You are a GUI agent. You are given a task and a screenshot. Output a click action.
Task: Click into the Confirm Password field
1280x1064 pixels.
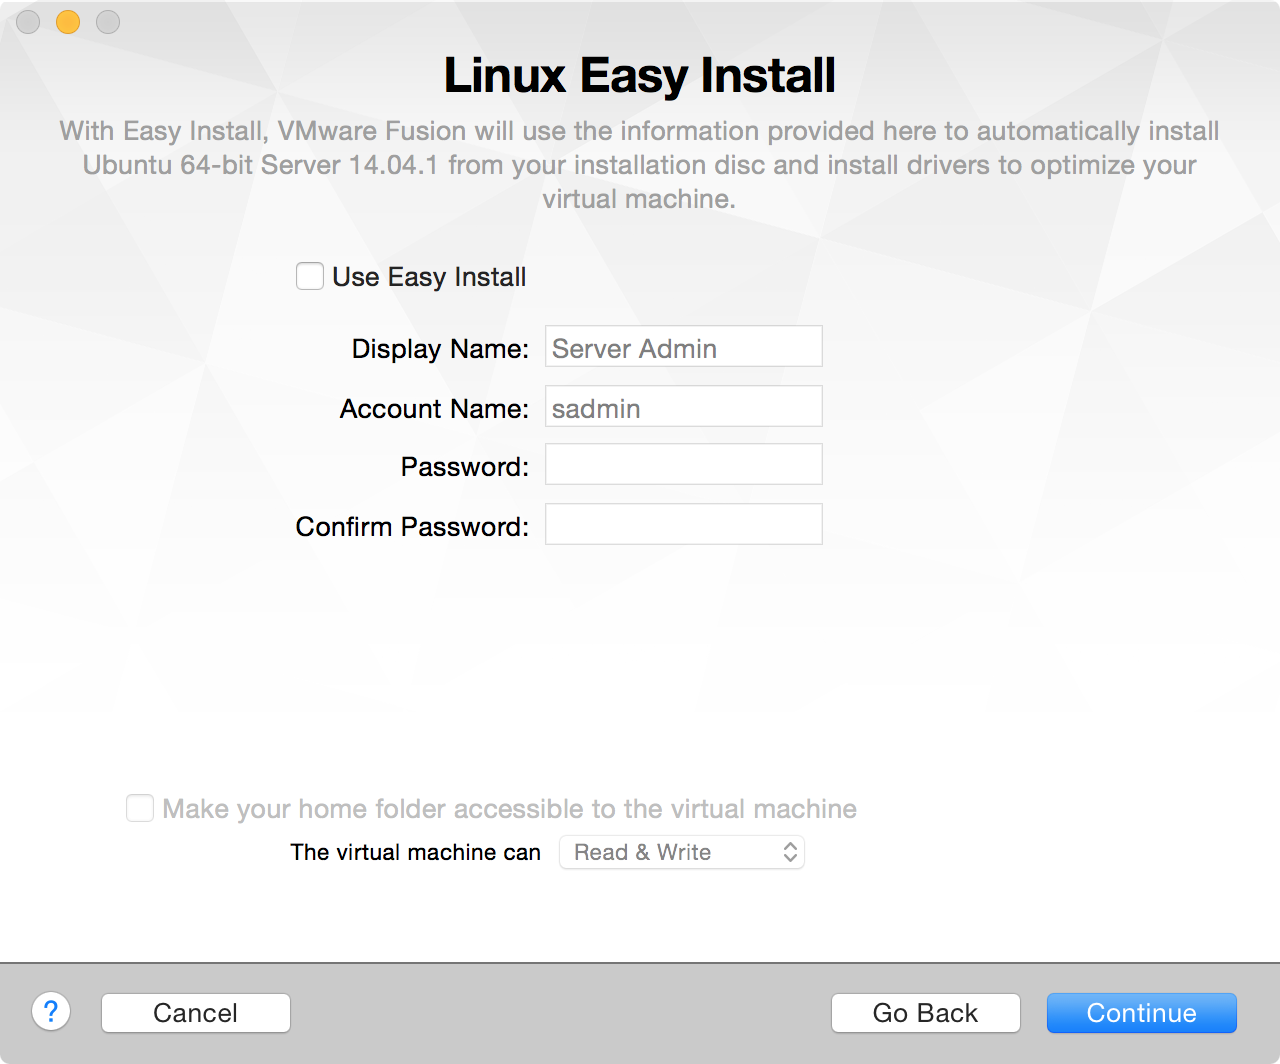point(684,524)
